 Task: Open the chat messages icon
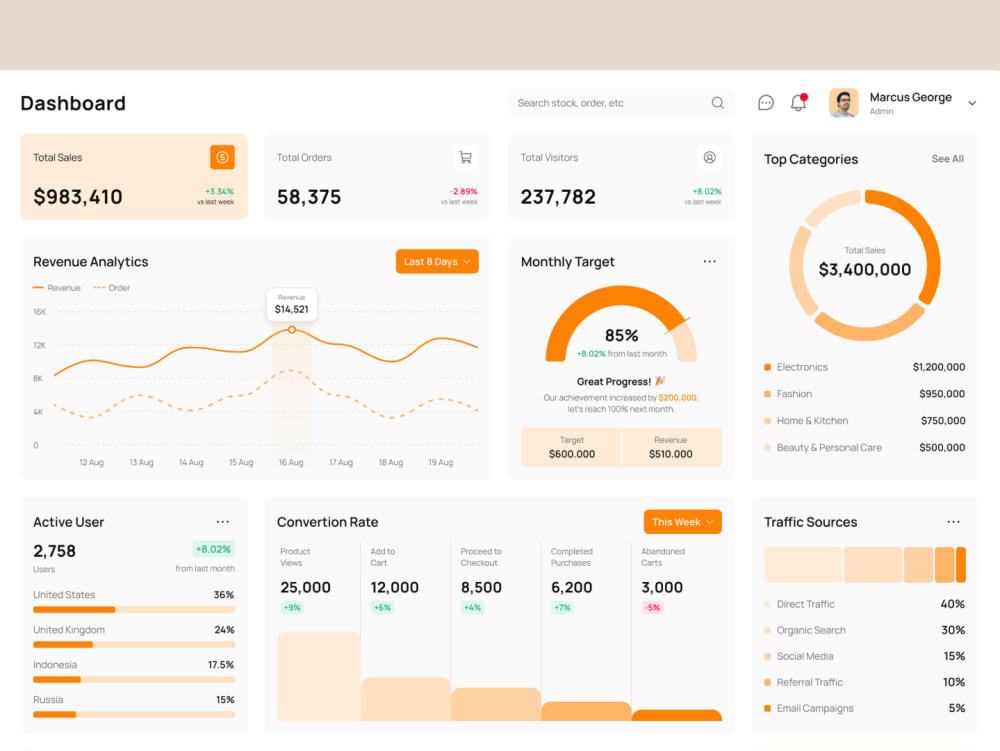765,103
